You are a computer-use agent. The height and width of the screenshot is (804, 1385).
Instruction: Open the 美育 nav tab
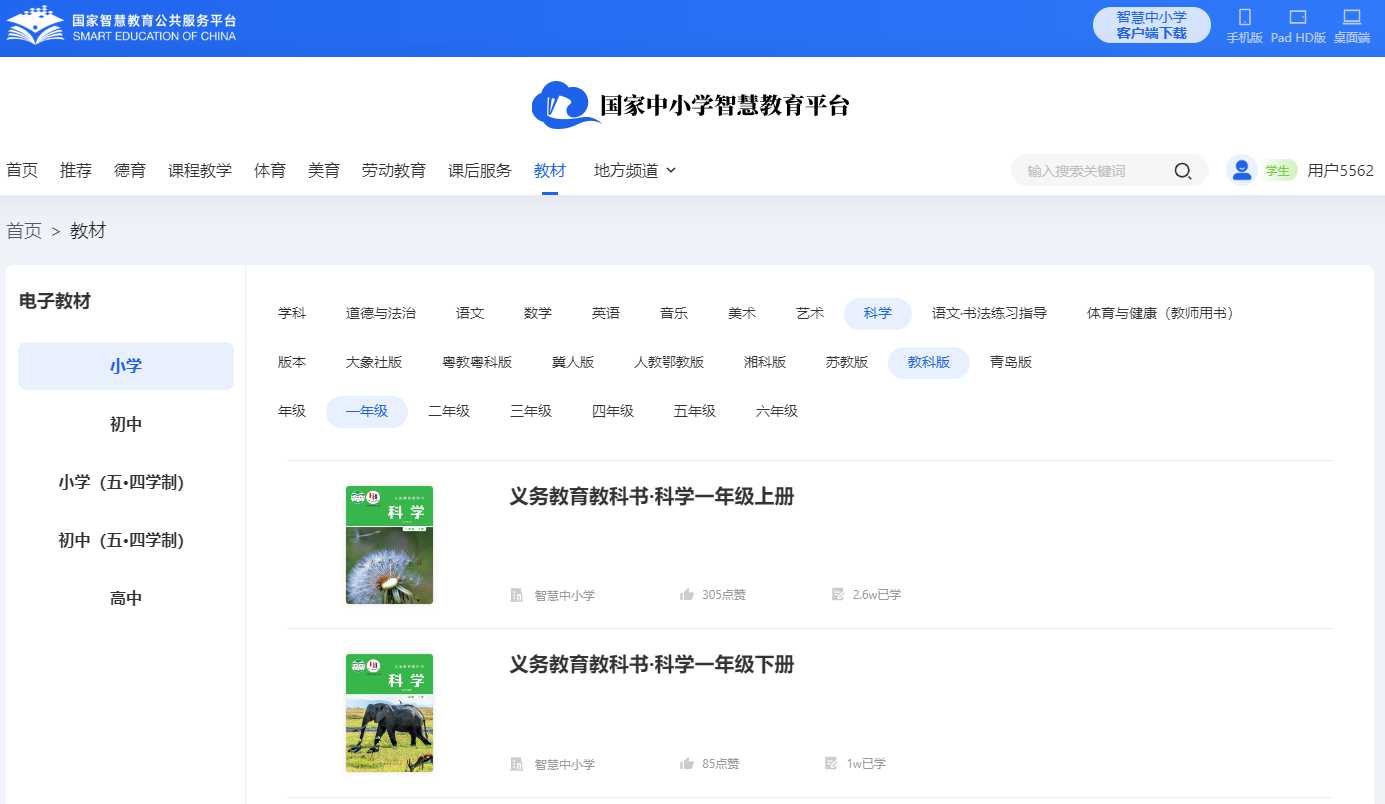click(324, 171)
